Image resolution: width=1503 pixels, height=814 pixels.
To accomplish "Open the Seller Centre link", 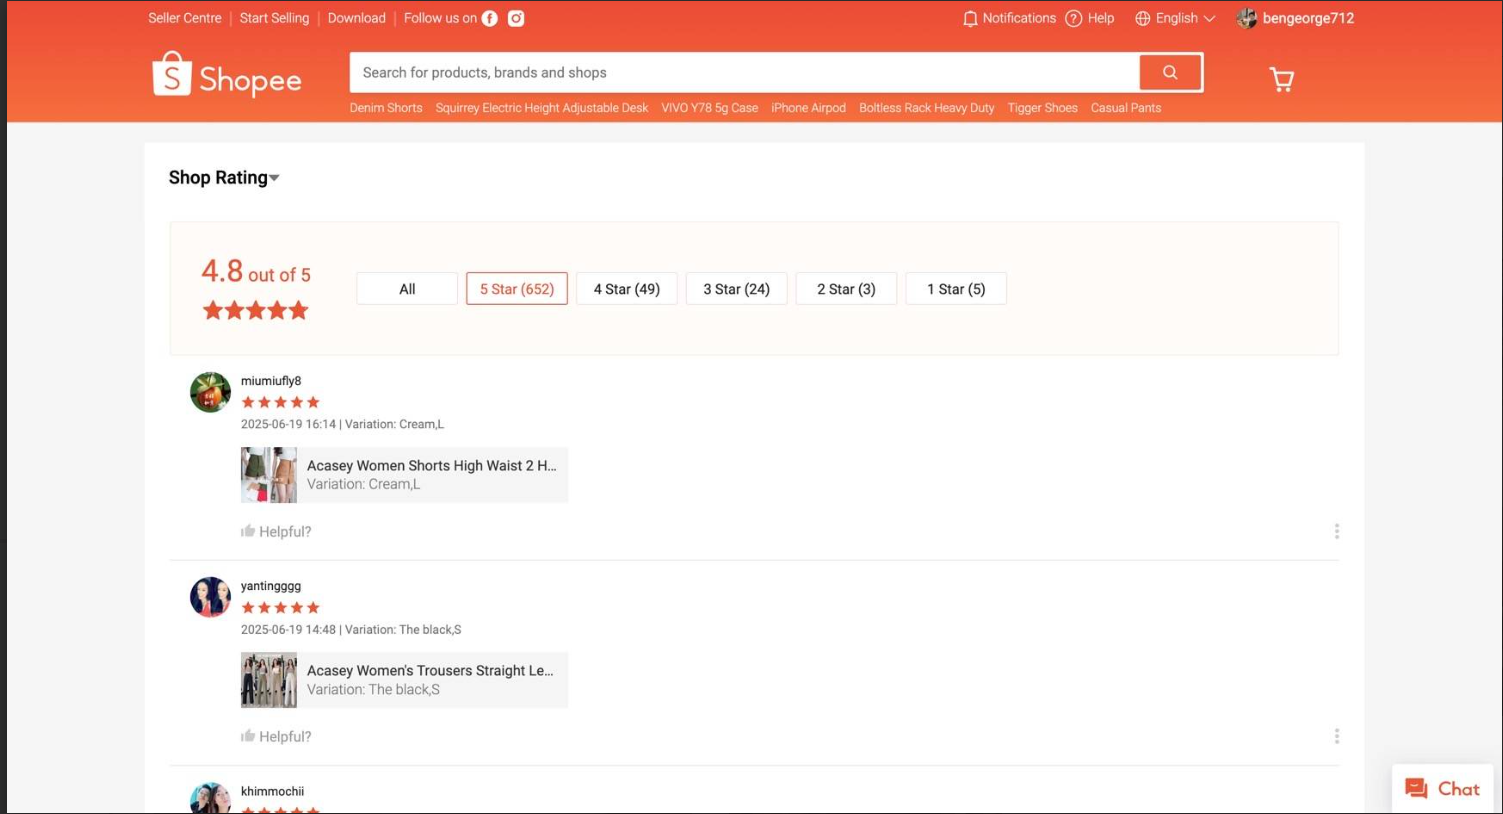I will point(185,18).
